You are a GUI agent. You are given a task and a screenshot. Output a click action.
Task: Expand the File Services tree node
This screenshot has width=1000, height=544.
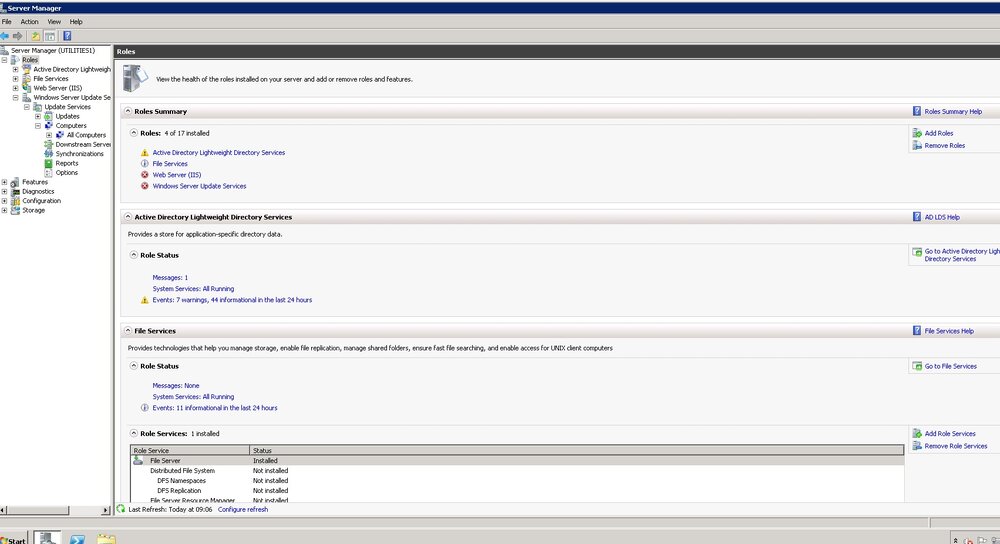coord(15,78)
